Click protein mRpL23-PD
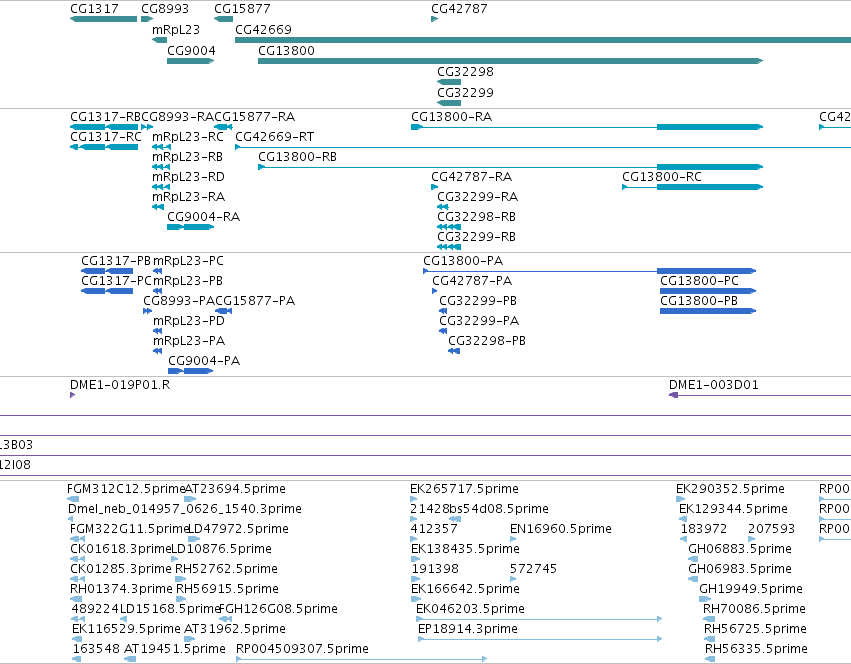 pyautogui.click(x=189, y=321)
